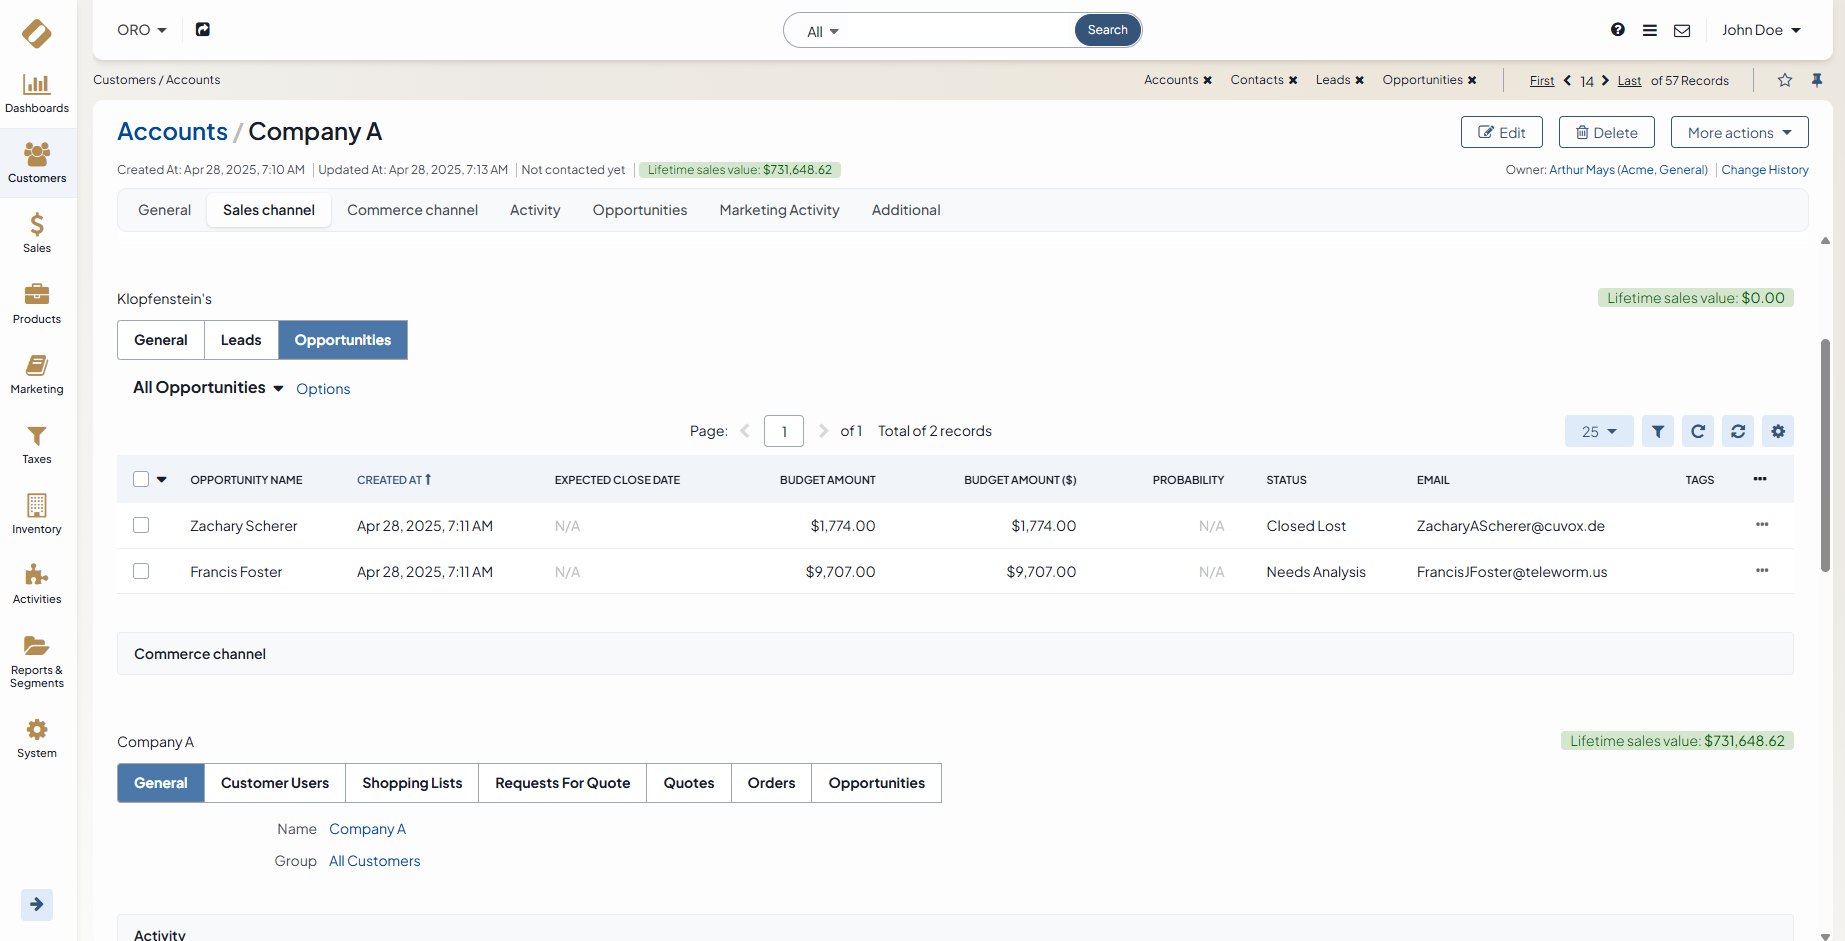Open the 25 page size dropdown
The image size is (1845, 941).
(x=1598, y=431)
